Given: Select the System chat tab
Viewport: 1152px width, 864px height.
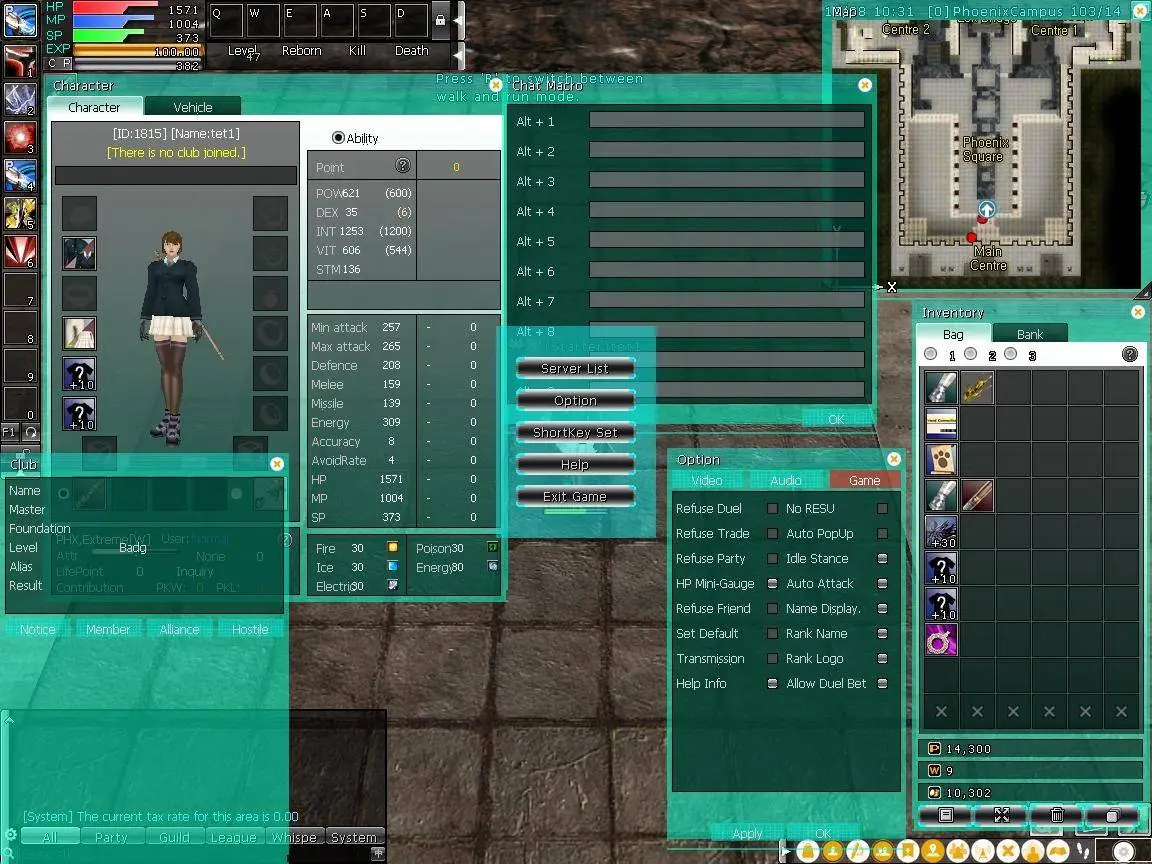Looking at the screenshot, I should [x=353, y=838].
